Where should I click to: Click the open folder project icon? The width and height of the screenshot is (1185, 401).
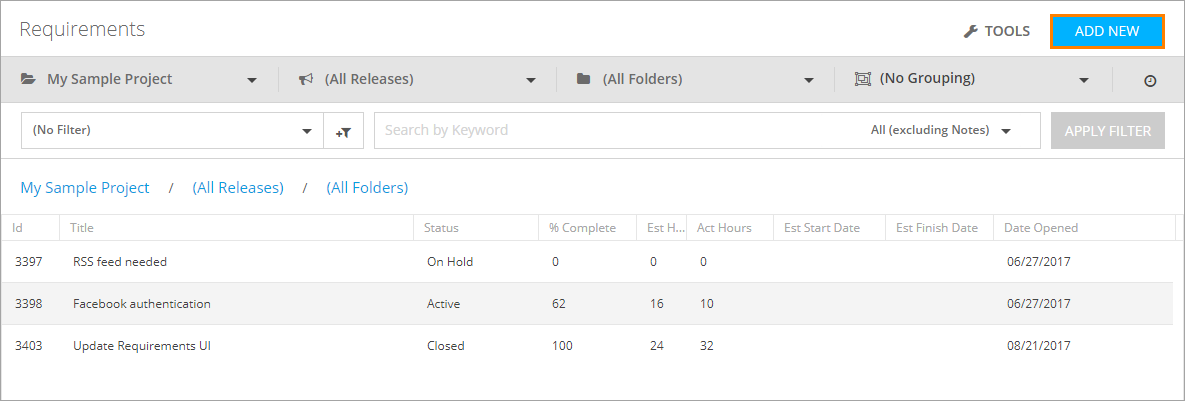click(x=29, y=79)
